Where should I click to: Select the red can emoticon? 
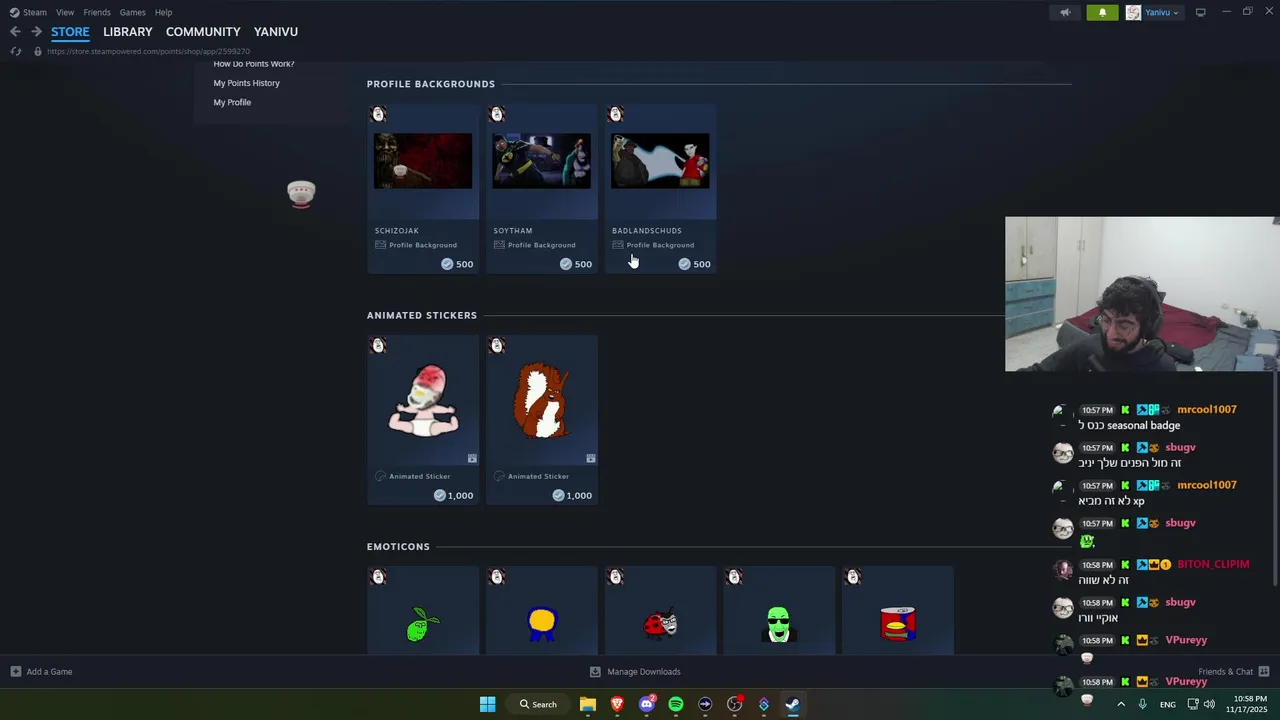coord(898,624)
